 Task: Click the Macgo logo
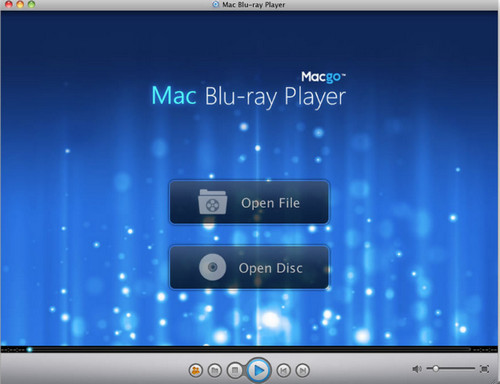[x=323, y=77]
